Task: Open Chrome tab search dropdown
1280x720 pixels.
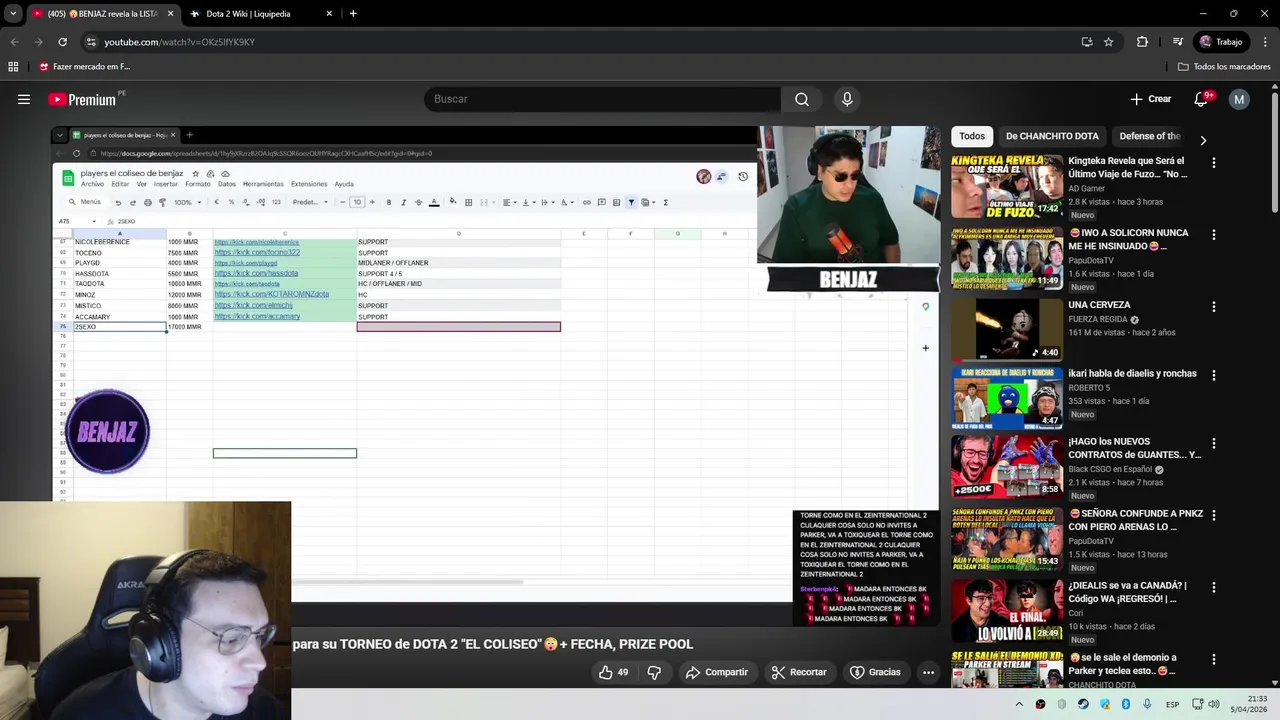Action: point(13,14)
